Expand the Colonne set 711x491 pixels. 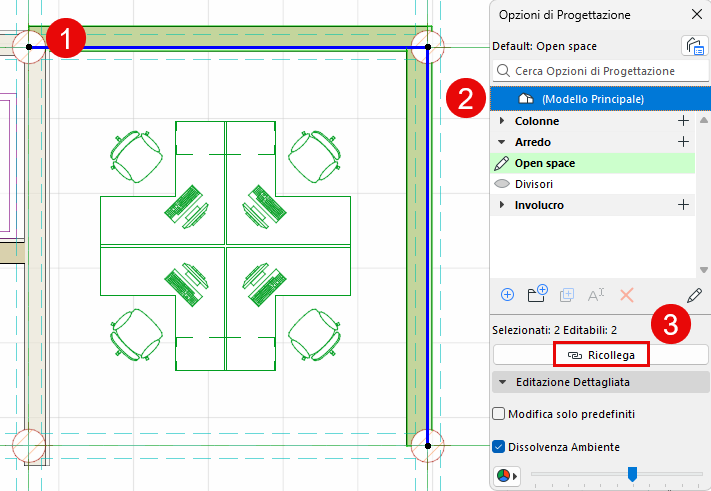[502, 121]
